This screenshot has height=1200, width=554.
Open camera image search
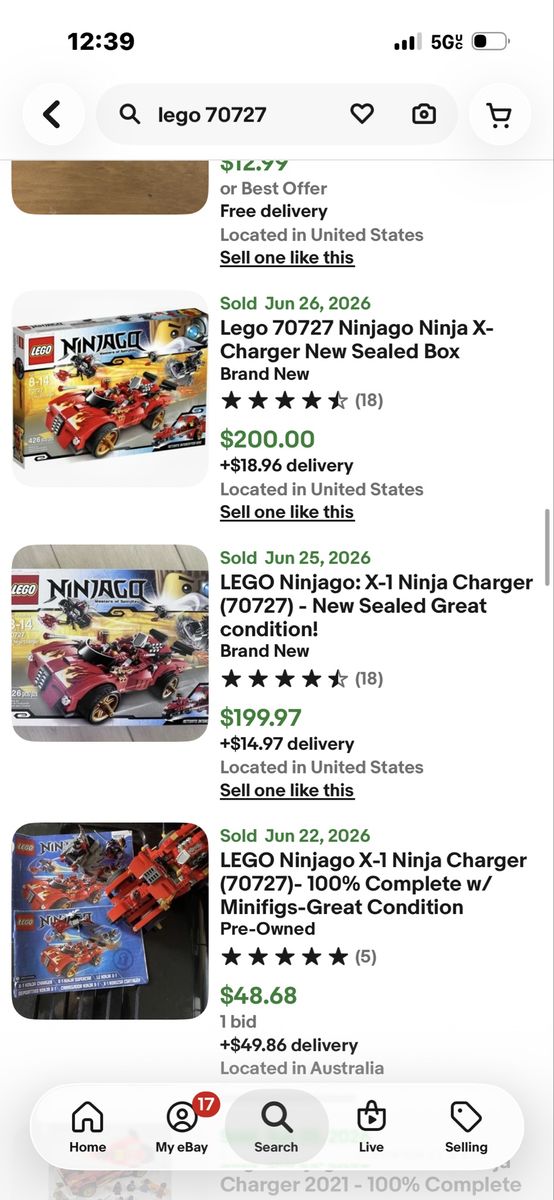[x=424, y=114]
